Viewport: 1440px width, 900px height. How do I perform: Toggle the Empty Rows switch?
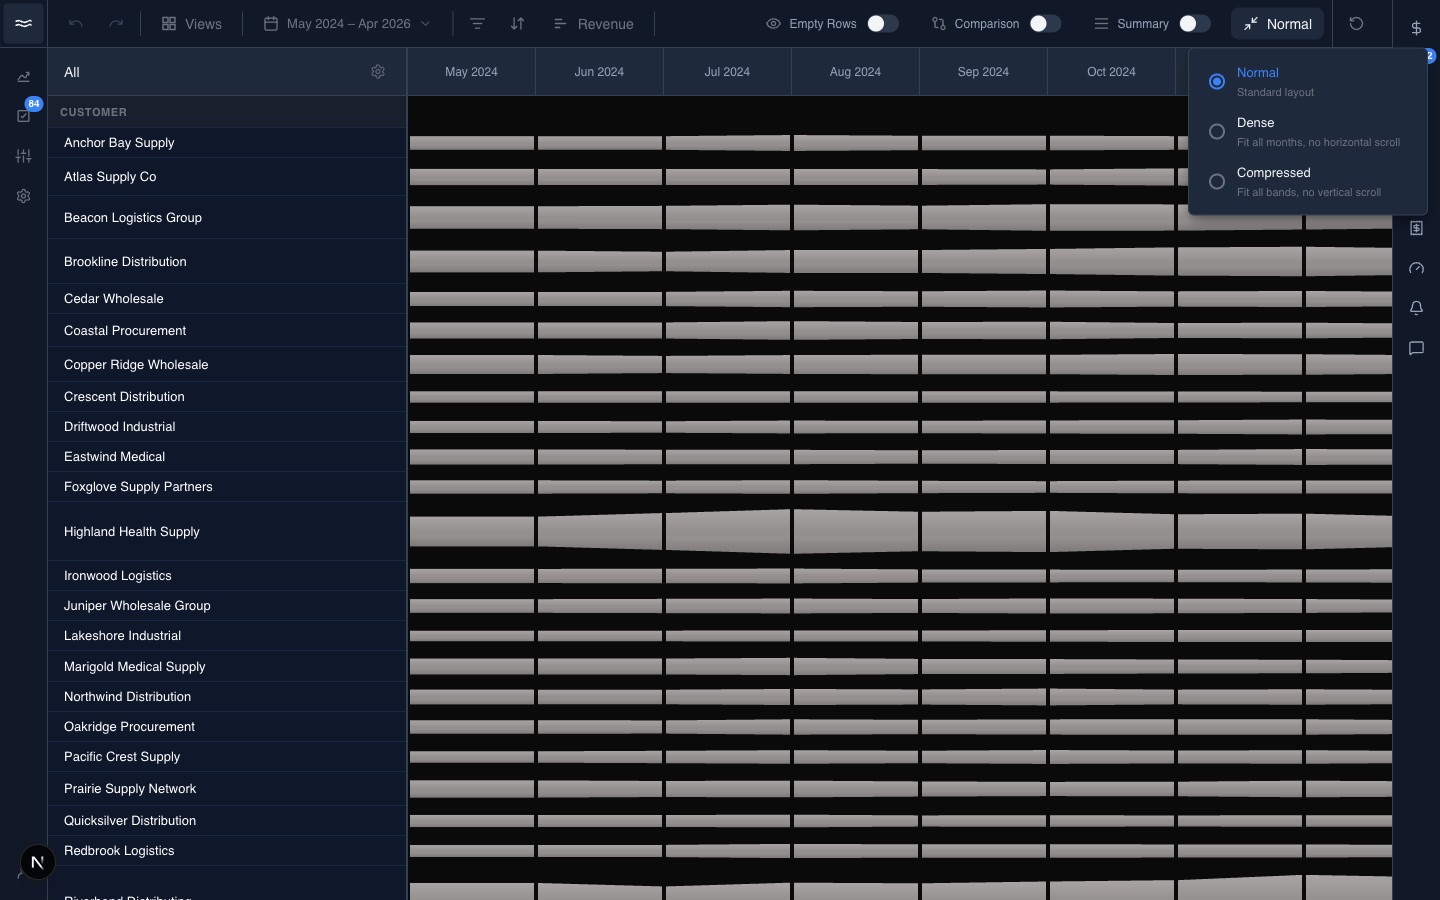coord(882,23)
